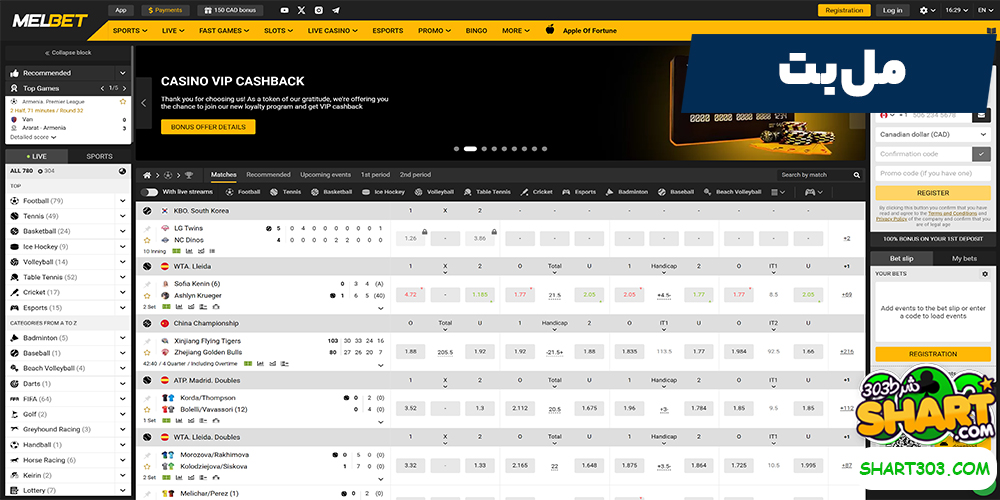Select the 1st period tab

(375, 175)
